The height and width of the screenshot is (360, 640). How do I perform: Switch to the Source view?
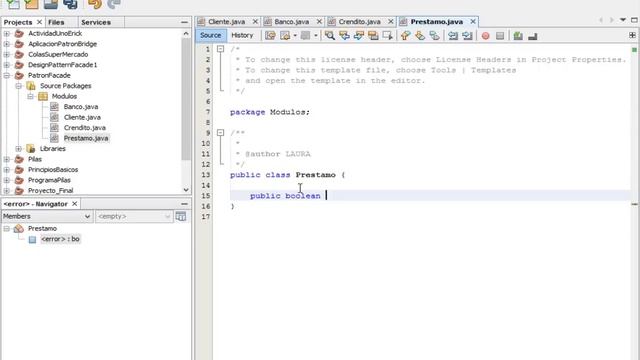(211, 36)
